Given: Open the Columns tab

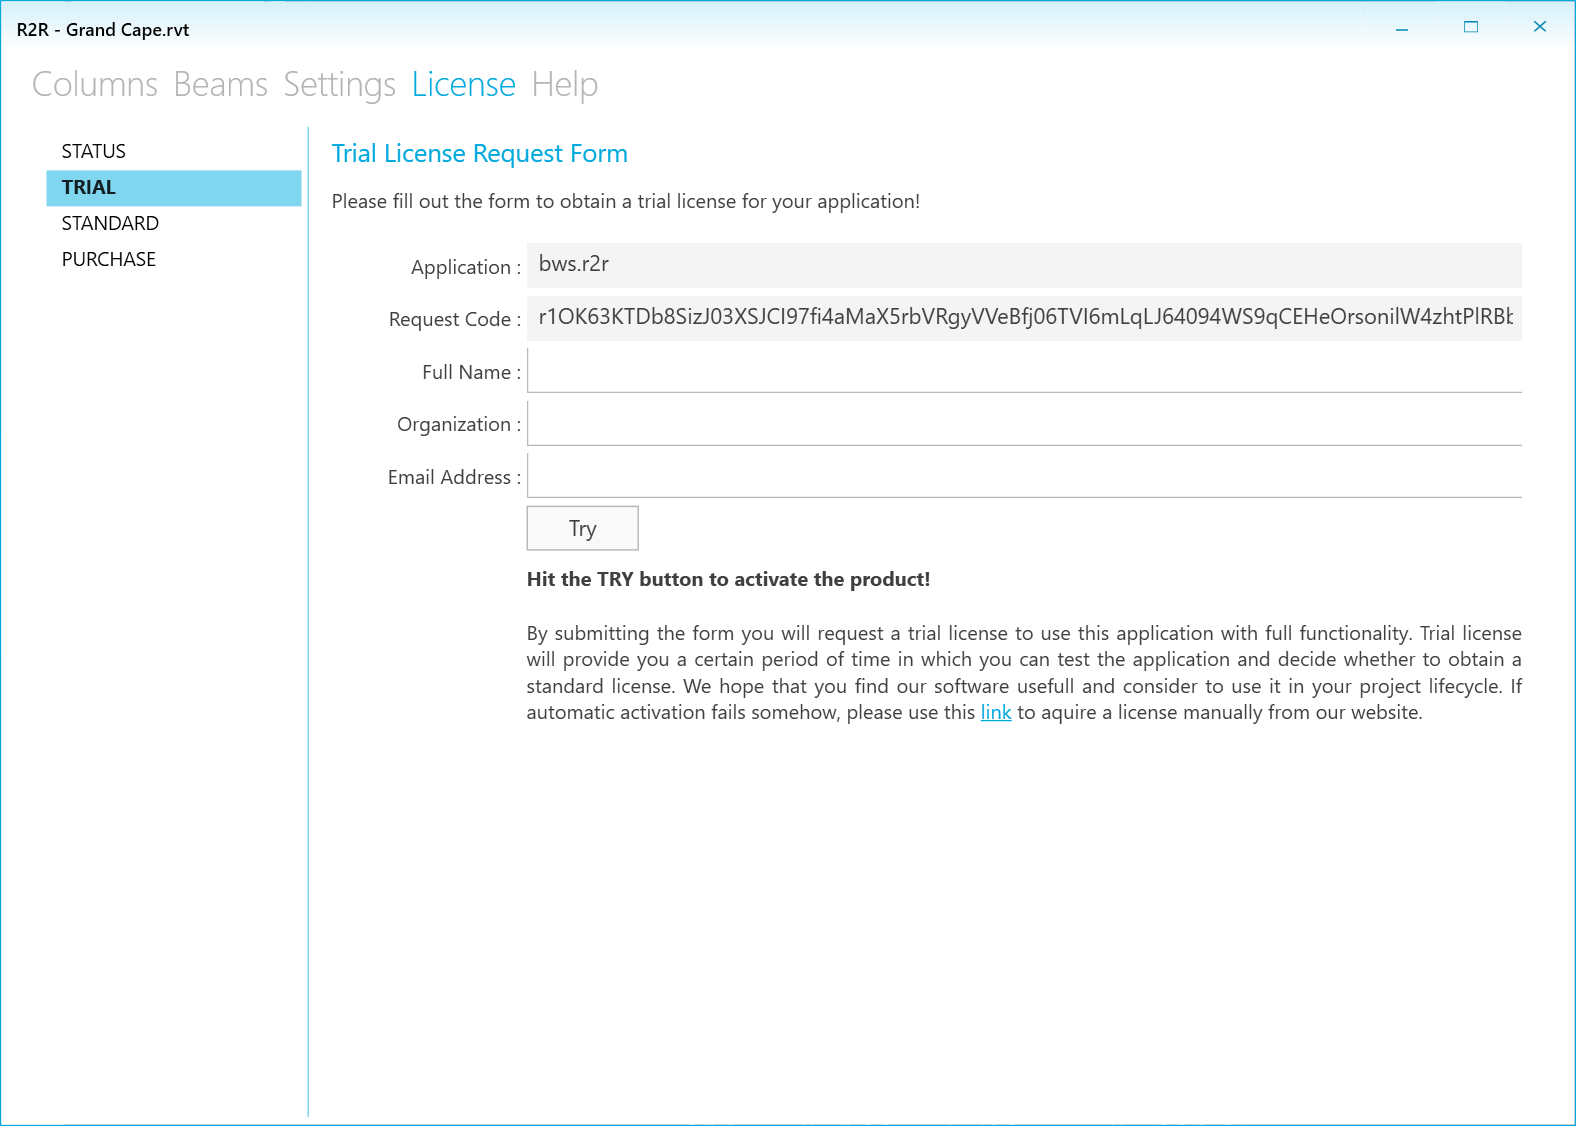Looking at the screenshot, I should [95, 85].
